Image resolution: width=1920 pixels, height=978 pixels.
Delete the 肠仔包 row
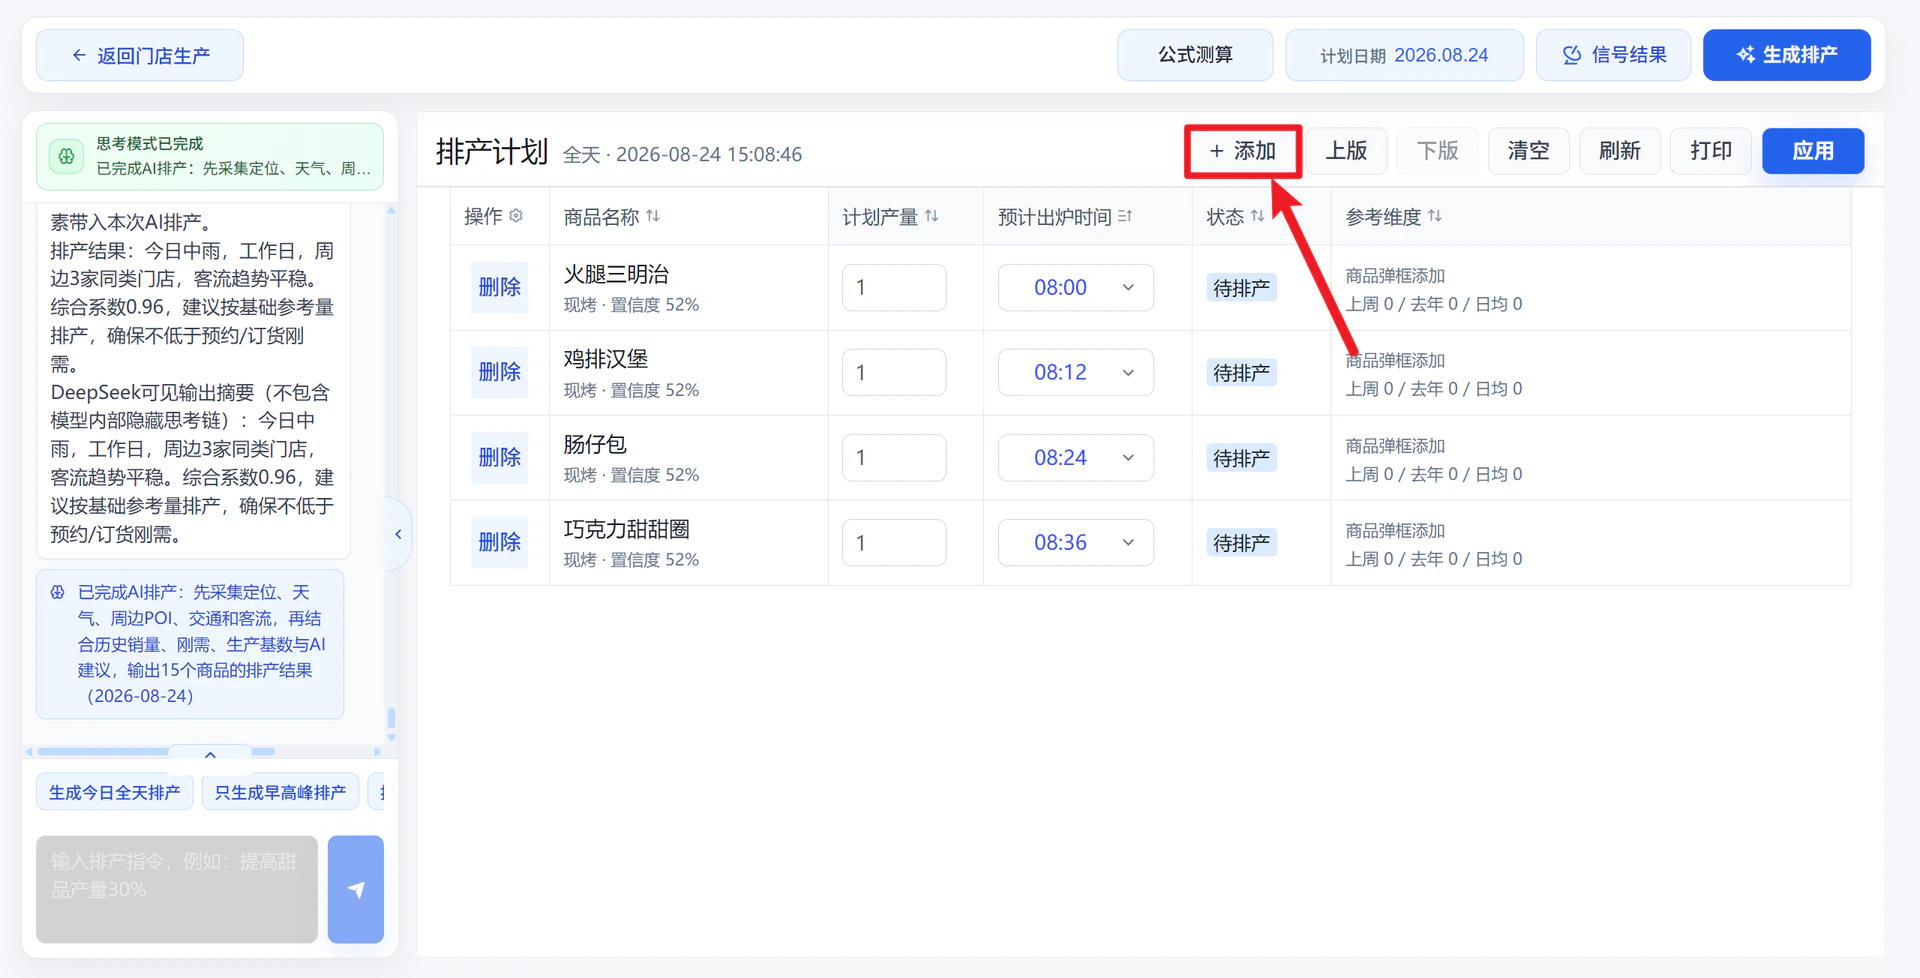tap(499, 458)
